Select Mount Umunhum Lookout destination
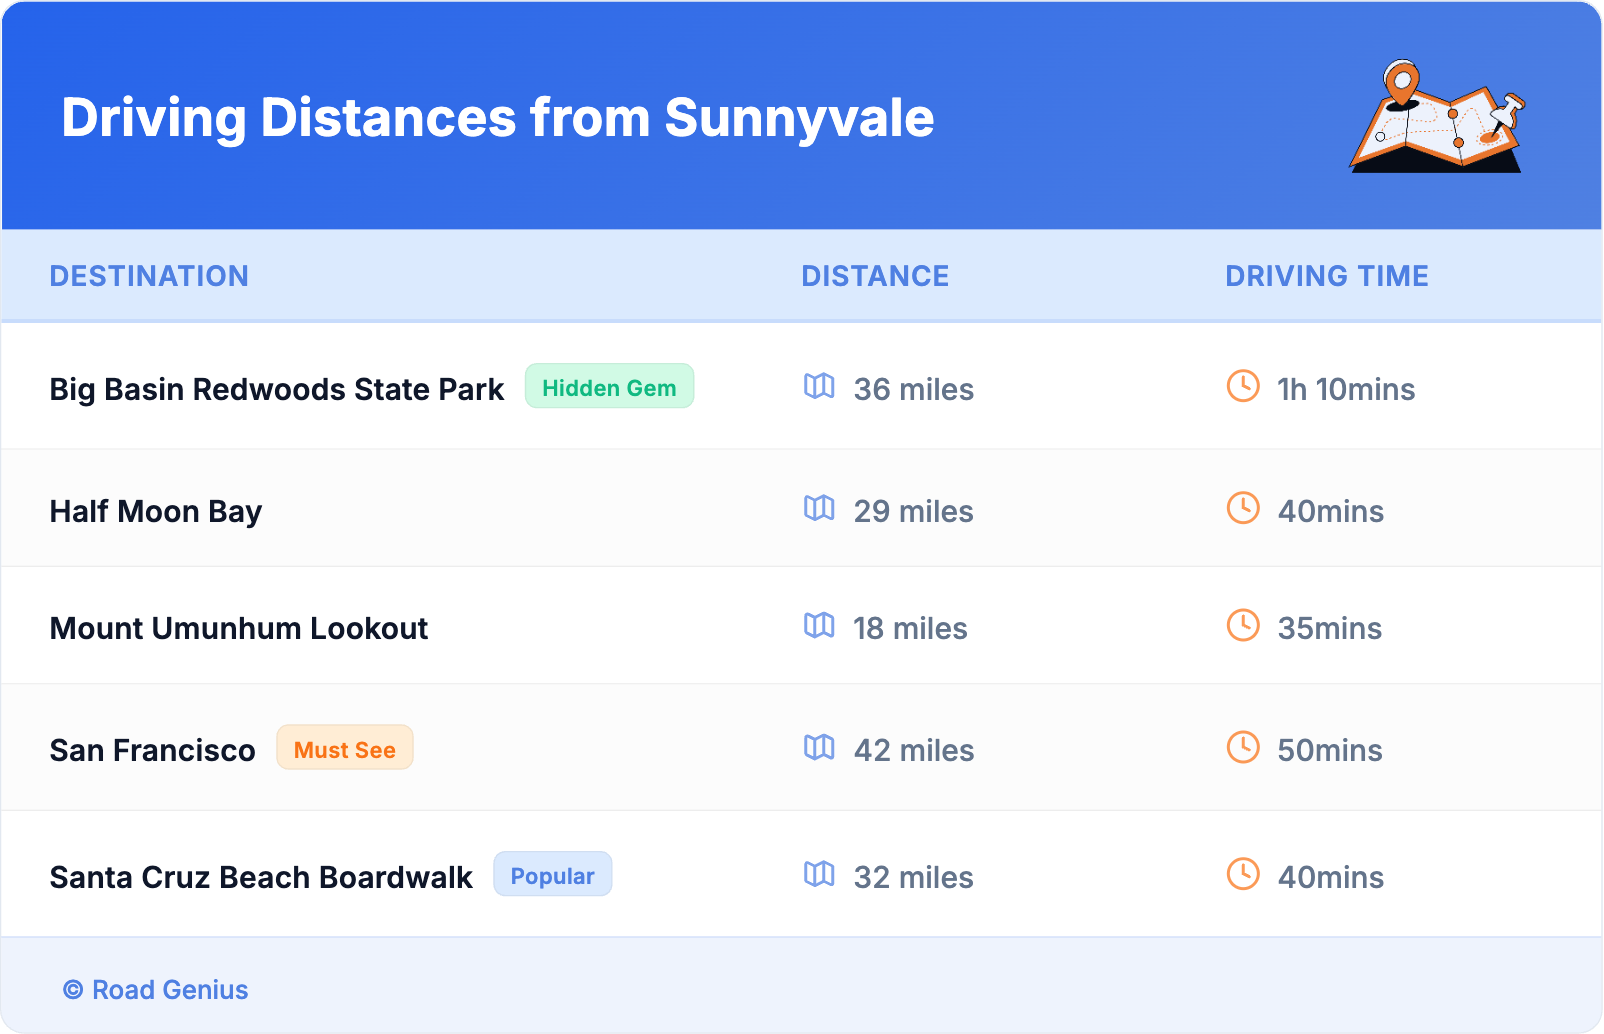Image resolution: width=1604 pixels, height=1034 pixels. point(239,628)
